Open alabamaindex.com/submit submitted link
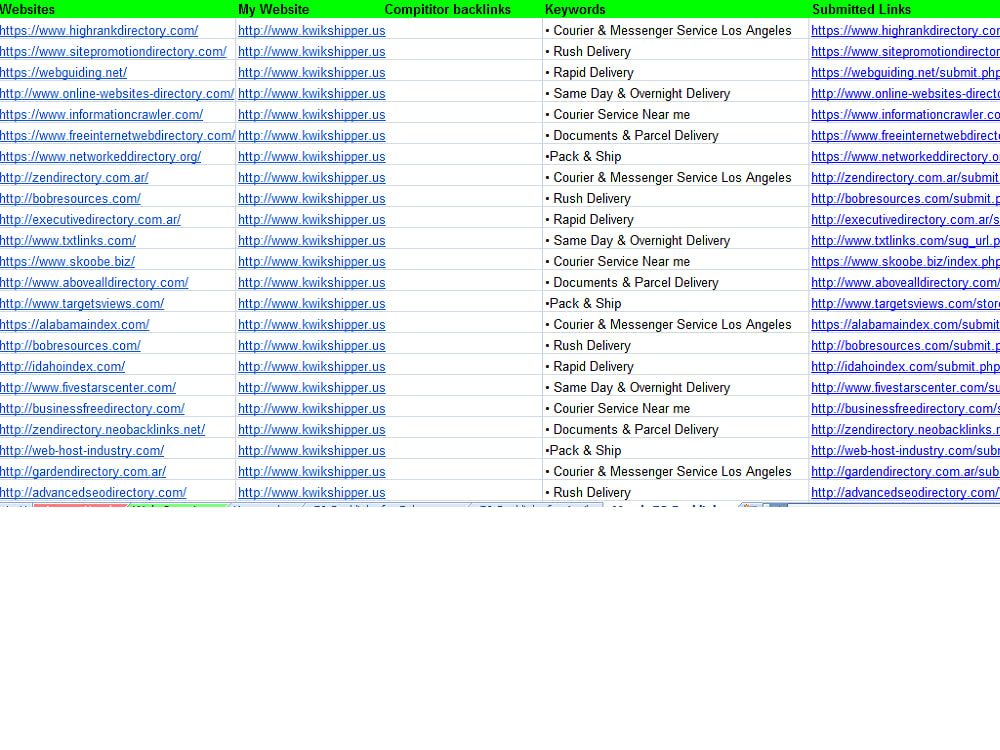1000x750 pixels. click(x=906, y=325)
